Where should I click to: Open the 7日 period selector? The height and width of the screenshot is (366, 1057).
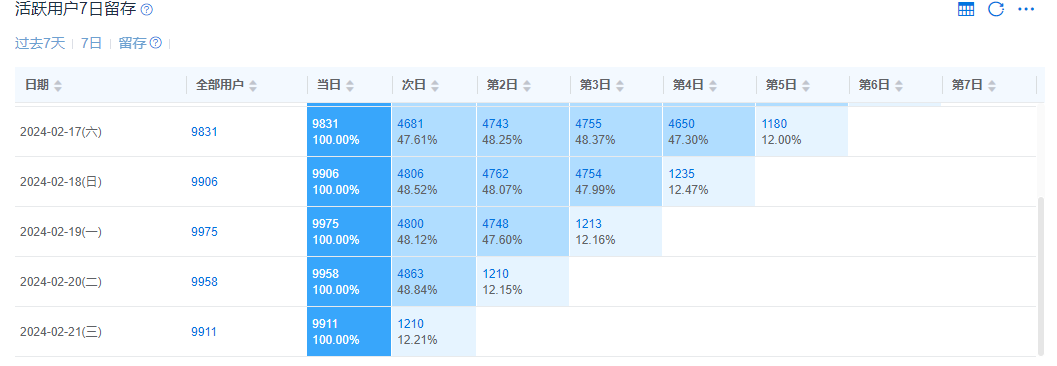[x=91, y=43]
